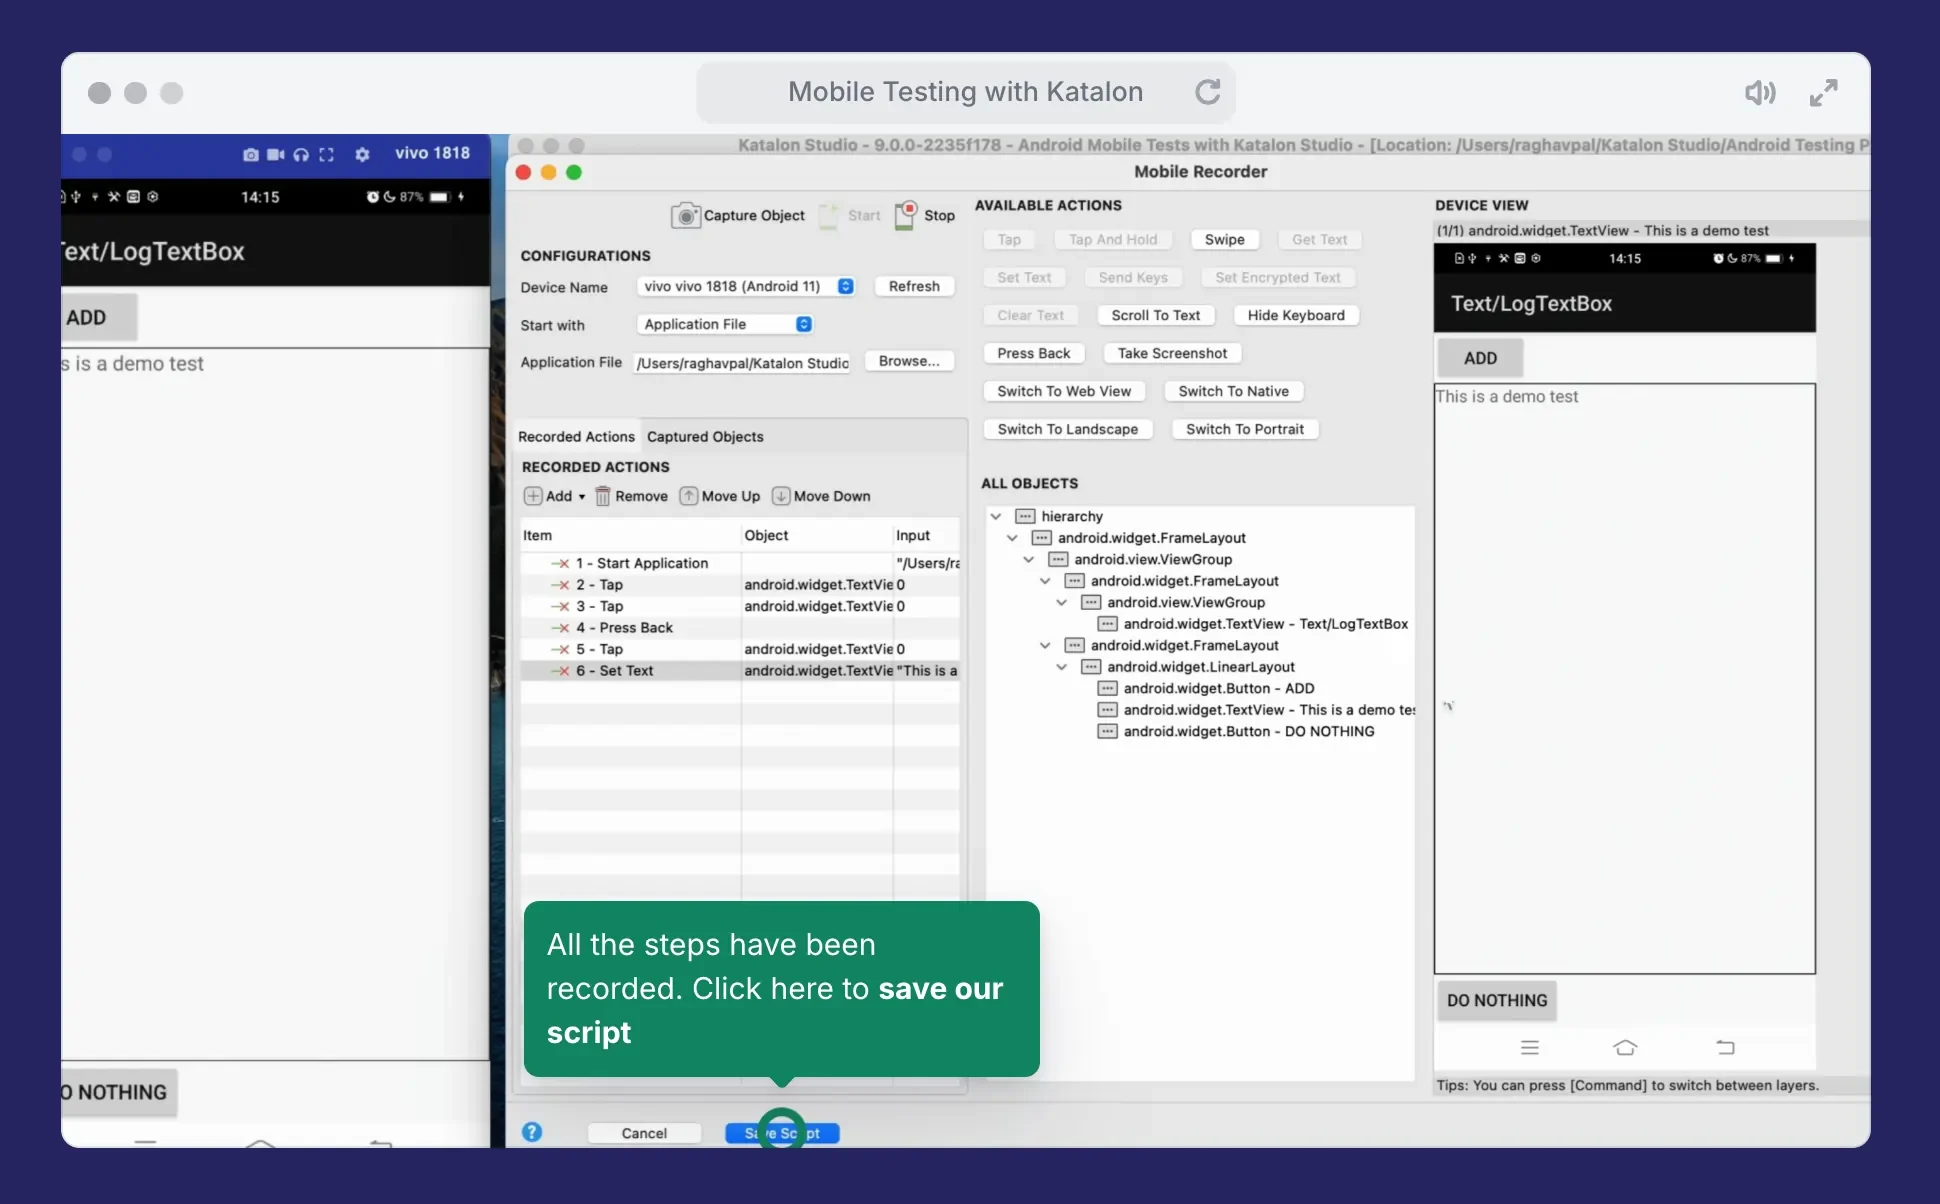Click the blue help question mark icon

[x=532, y=1132]
